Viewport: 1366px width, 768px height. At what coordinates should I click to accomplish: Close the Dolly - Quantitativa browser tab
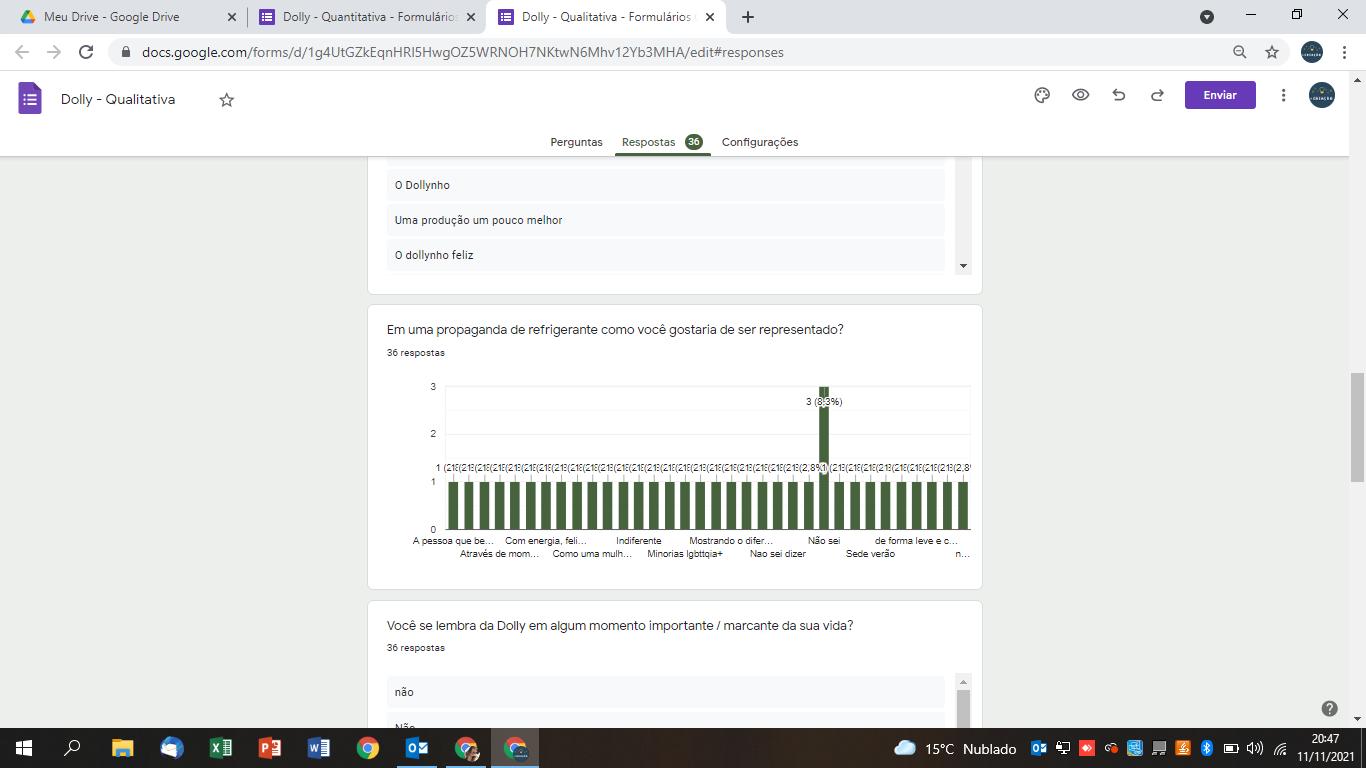[471, 17]
